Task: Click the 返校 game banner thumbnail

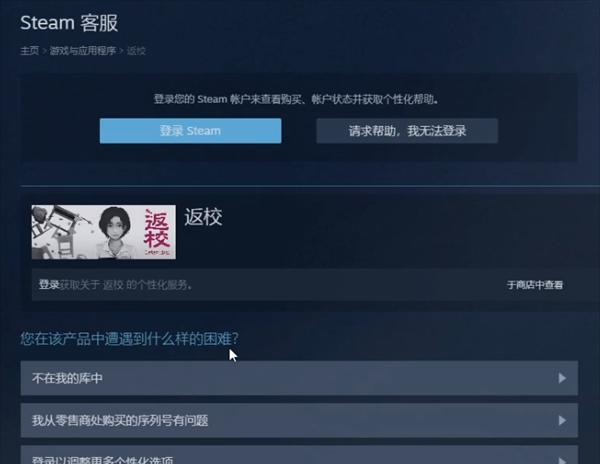Action: [104, 232]
